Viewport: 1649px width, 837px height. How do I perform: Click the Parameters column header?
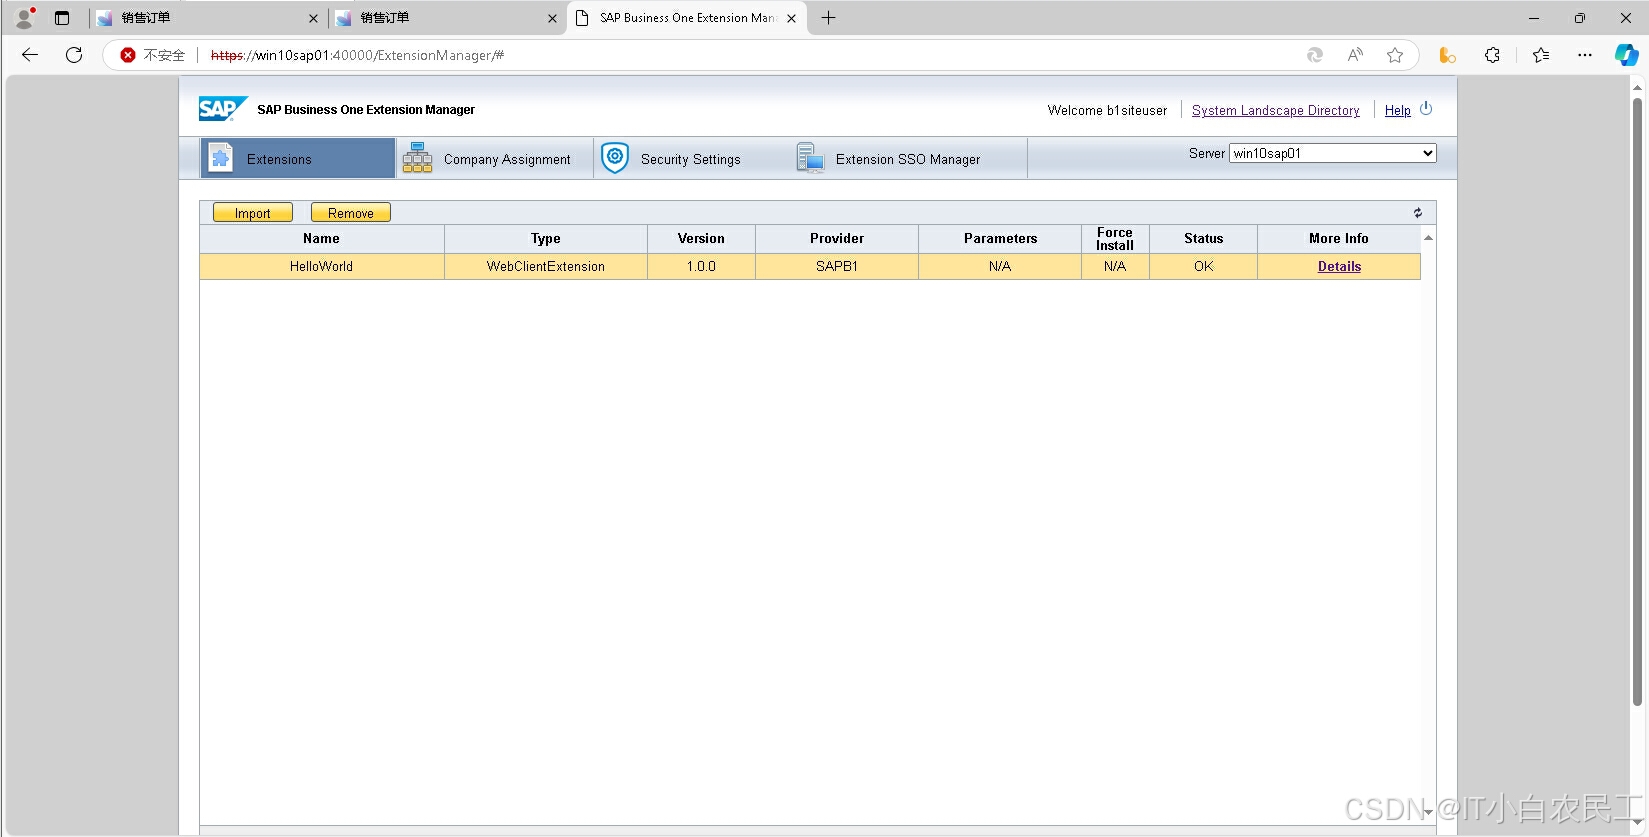(x=1000, y=238)
